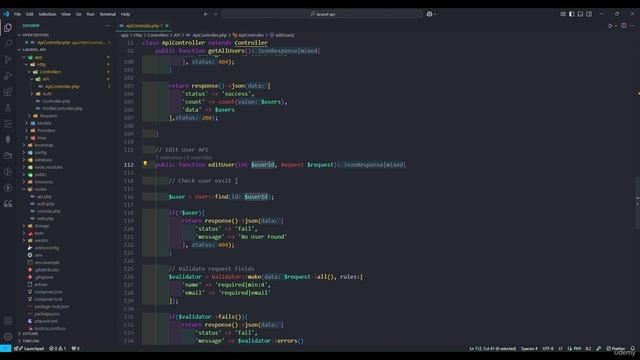Expand the Timeline section
This screenshot has width=640, height=360.
(30, 341)
